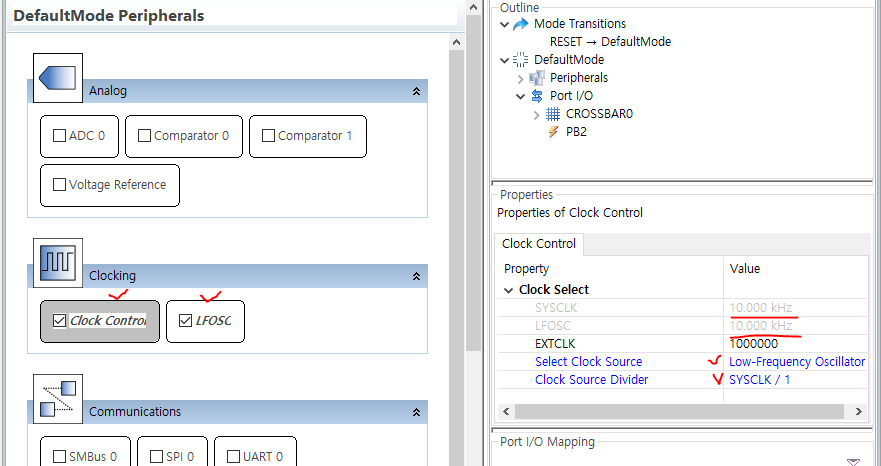Enable the ADC 0 checkbox
Image resolution: width=881 pixels, height=466 pixels.
(59, 136)
